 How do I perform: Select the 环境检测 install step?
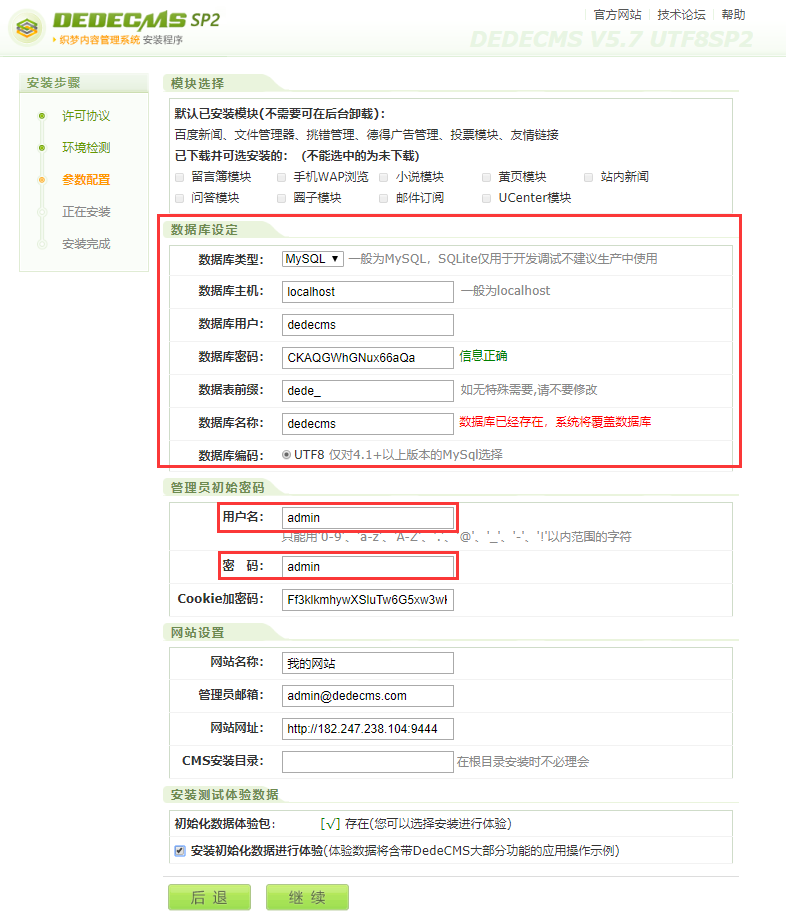pyautogui.click(x=86, y=147)
